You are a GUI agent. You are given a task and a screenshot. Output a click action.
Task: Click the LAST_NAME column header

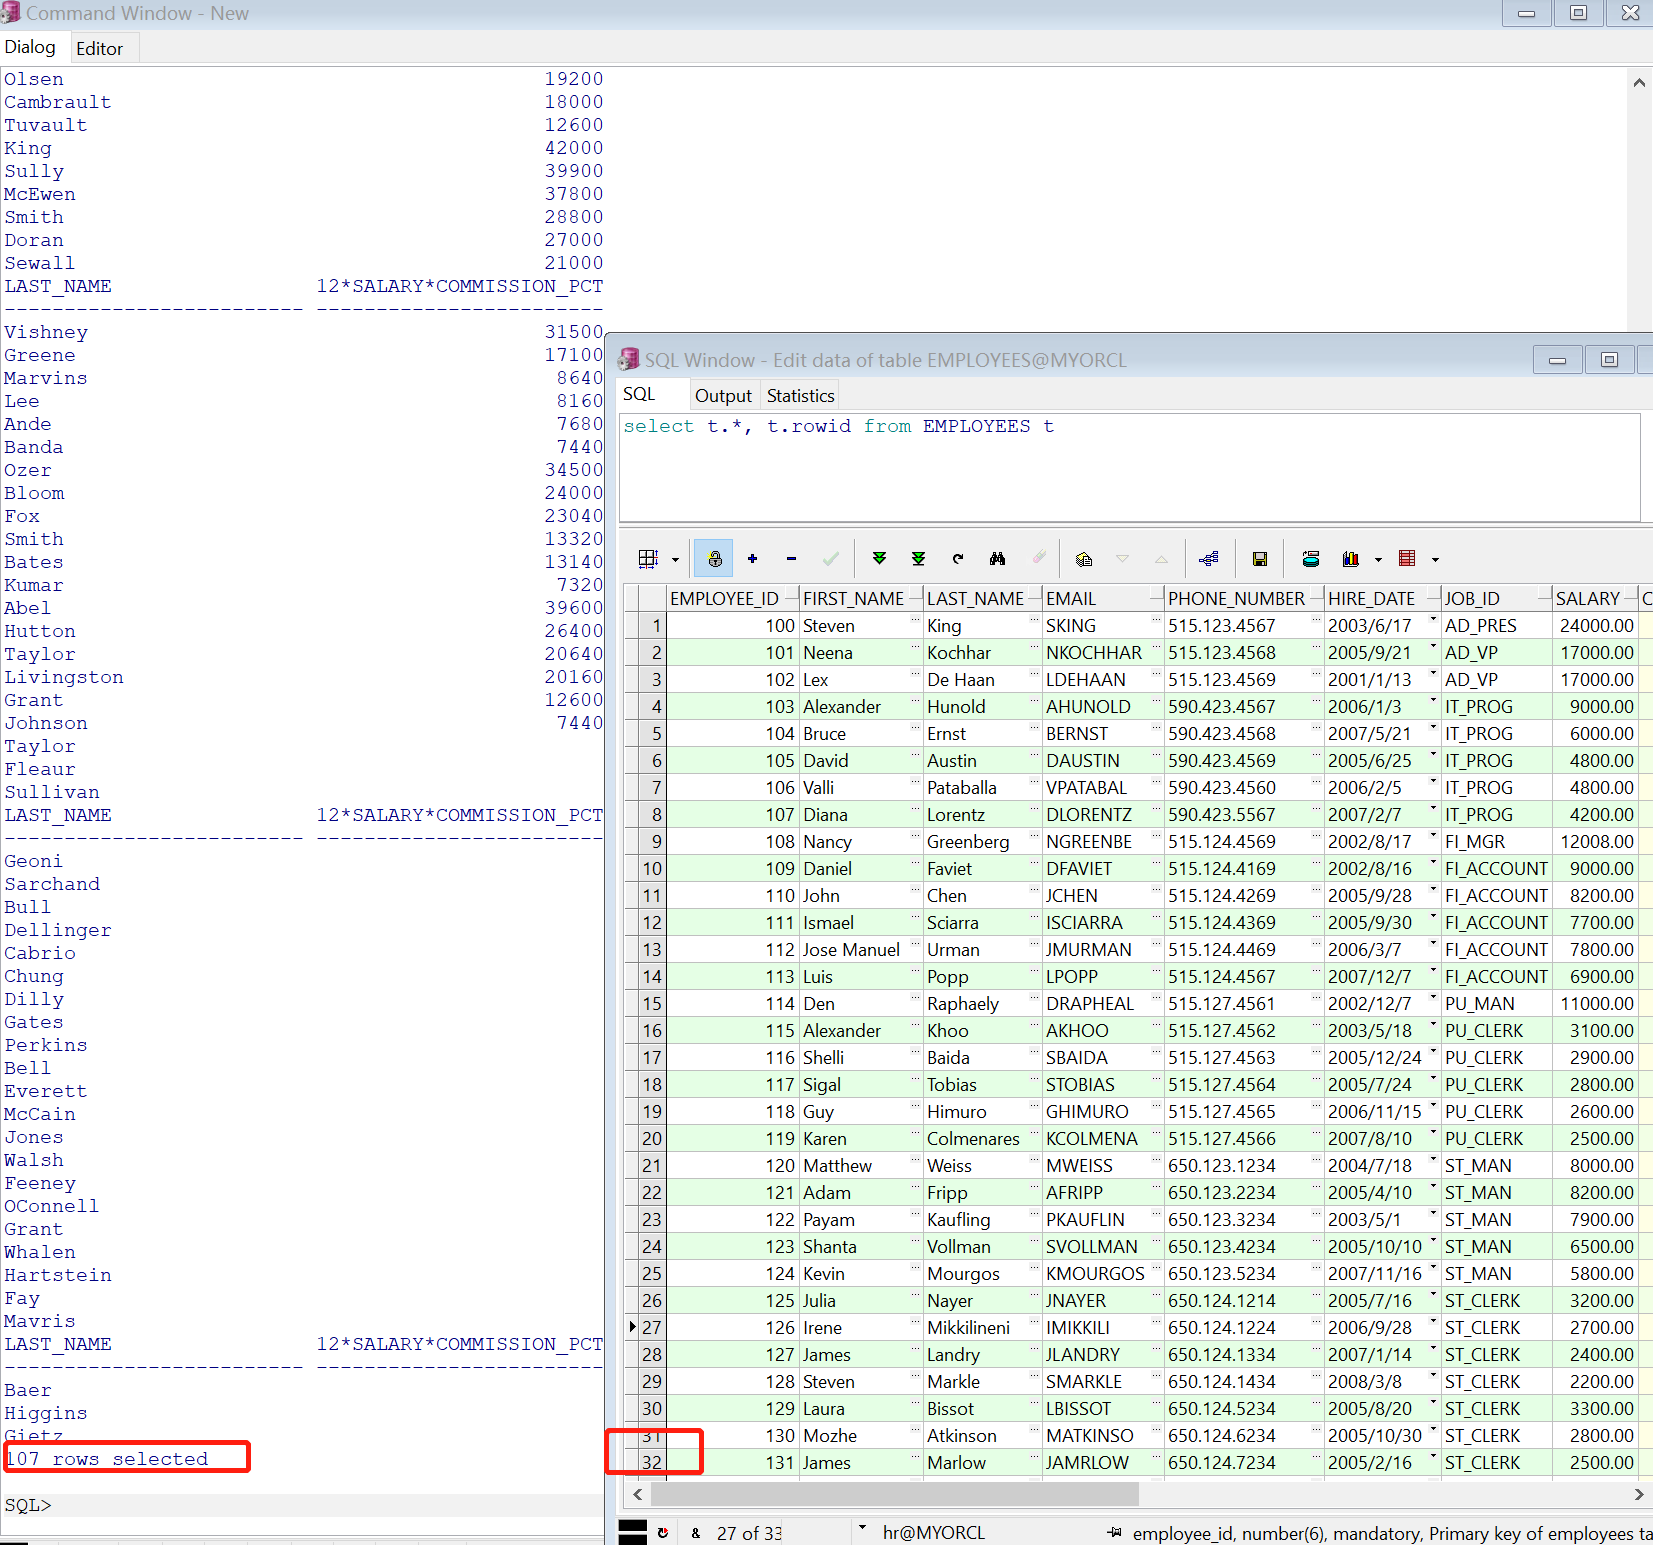(983, 598)
